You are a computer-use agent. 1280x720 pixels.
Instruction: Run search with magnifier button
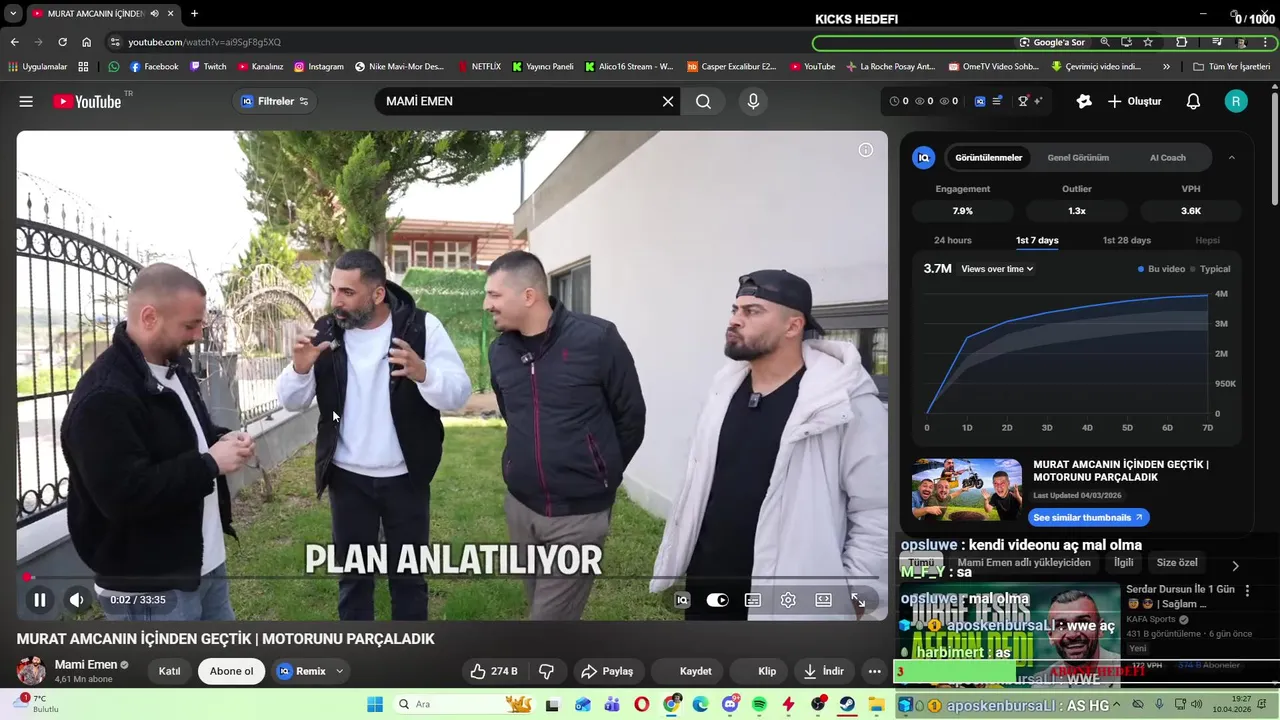704,101
